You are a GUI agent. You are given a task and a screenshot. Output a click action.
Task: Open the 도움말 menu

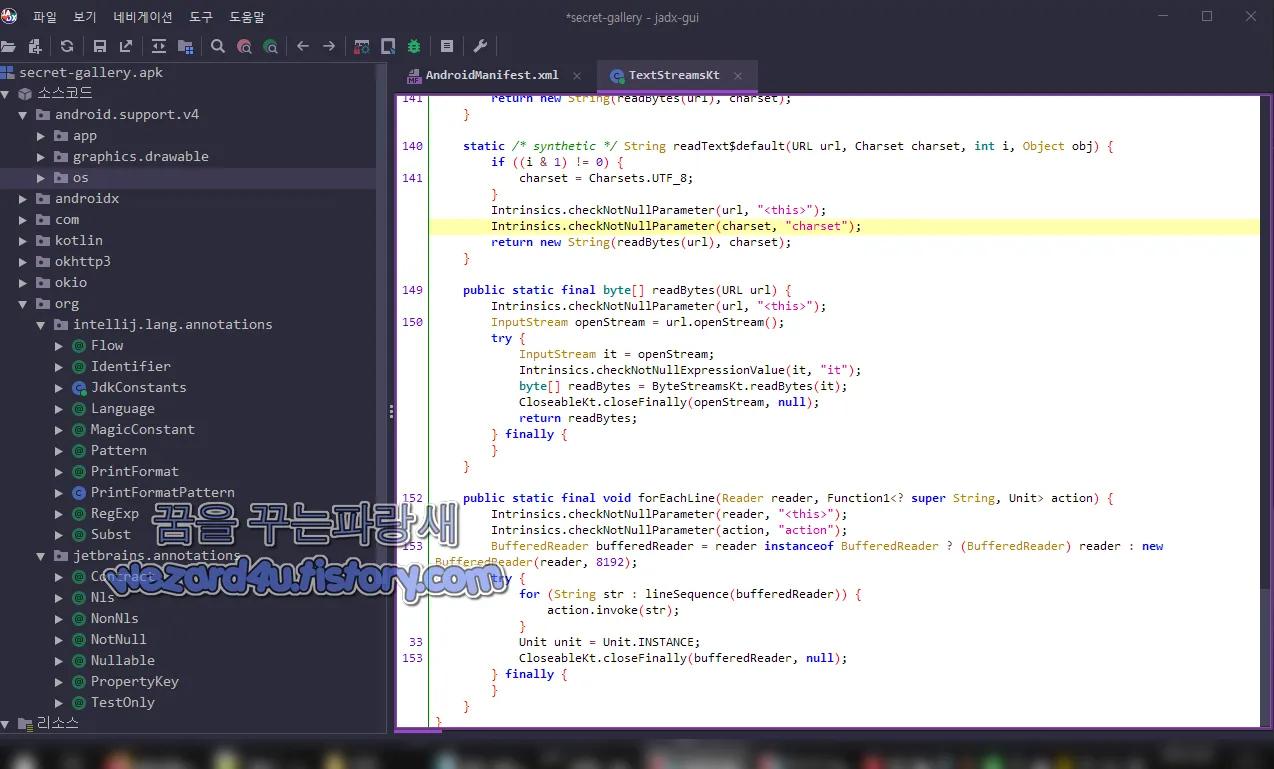tap(247, 17)
